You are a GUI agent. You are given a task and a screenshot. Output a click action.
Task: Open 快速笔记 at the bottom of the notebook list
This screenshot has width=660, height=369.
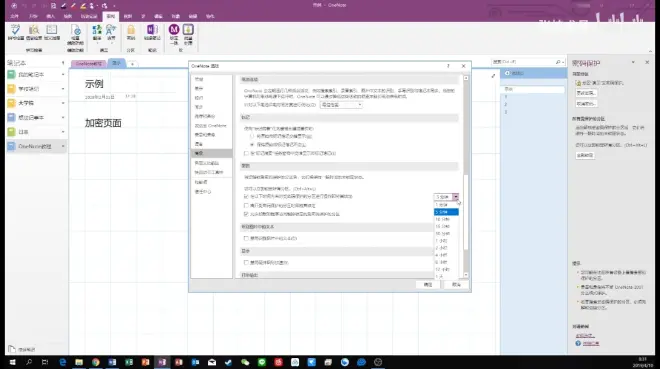[x=22, y=350]
